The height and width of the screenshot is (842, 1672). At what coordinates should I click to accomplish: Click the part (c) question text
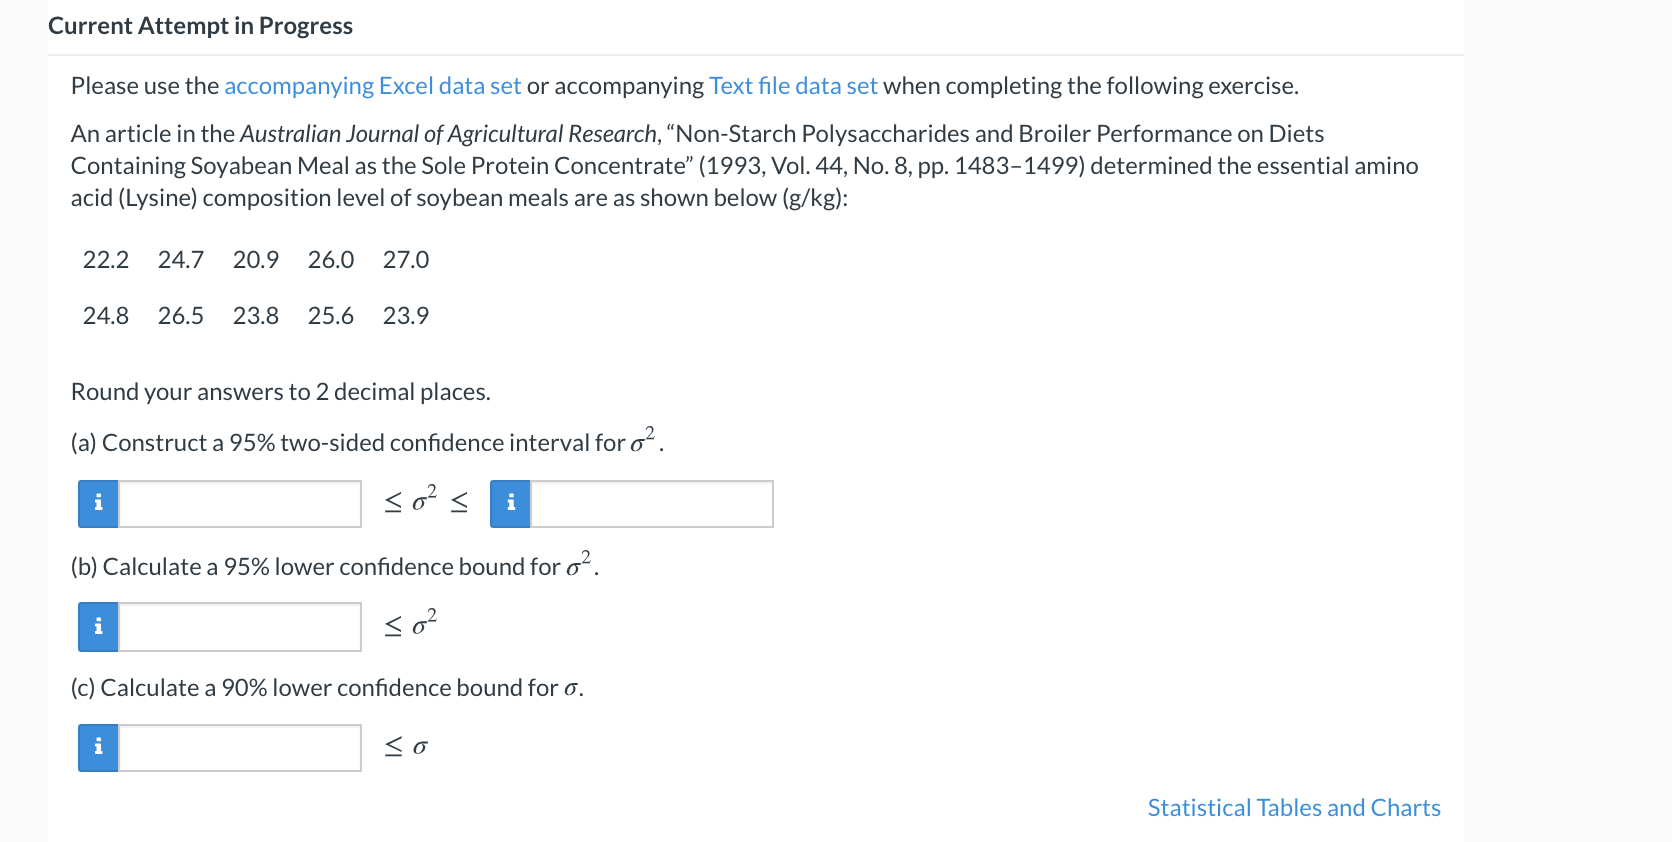327,688
